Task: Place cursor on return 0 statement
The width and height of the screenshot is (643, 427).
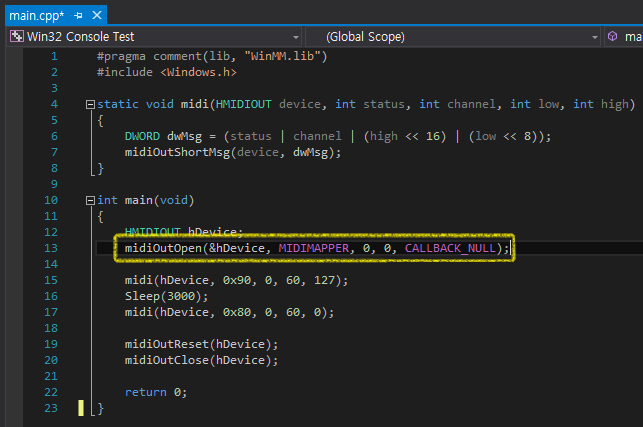Action: (x=155, y=392)
